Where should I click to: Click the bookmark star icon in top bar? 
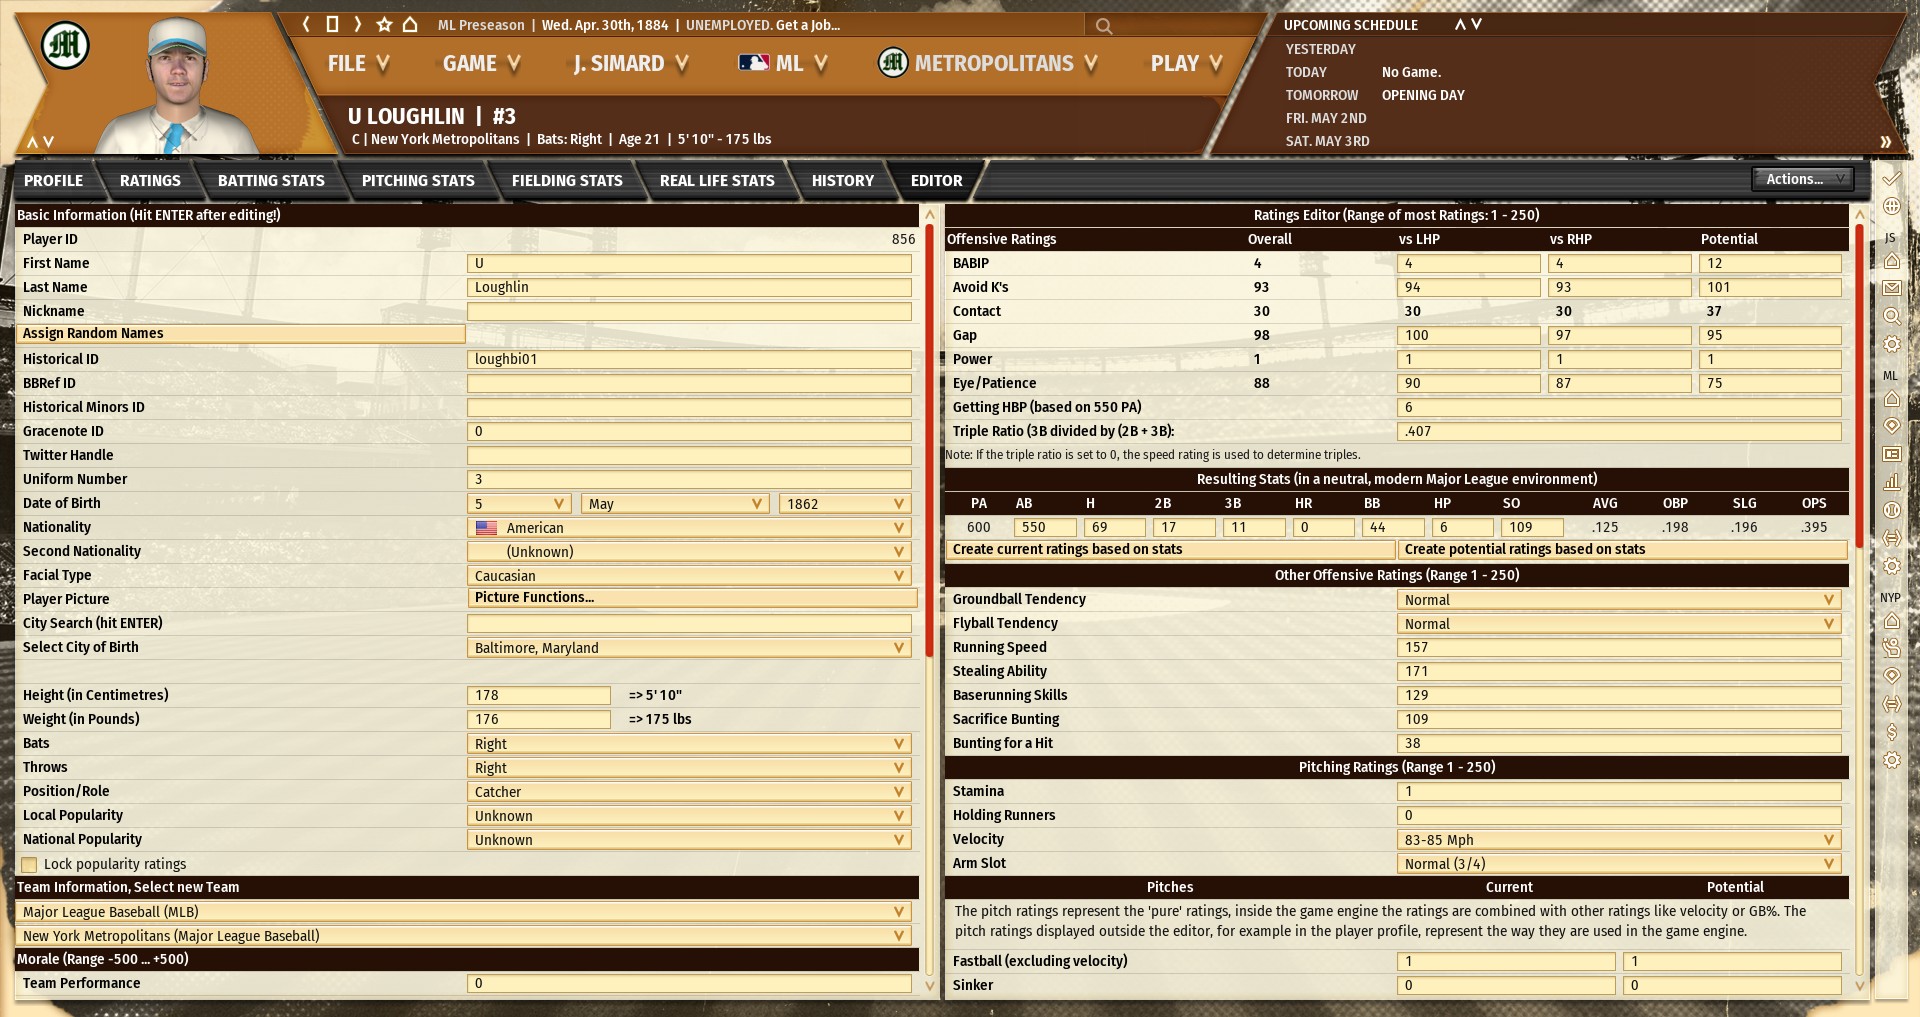click(x=384, y=24)
